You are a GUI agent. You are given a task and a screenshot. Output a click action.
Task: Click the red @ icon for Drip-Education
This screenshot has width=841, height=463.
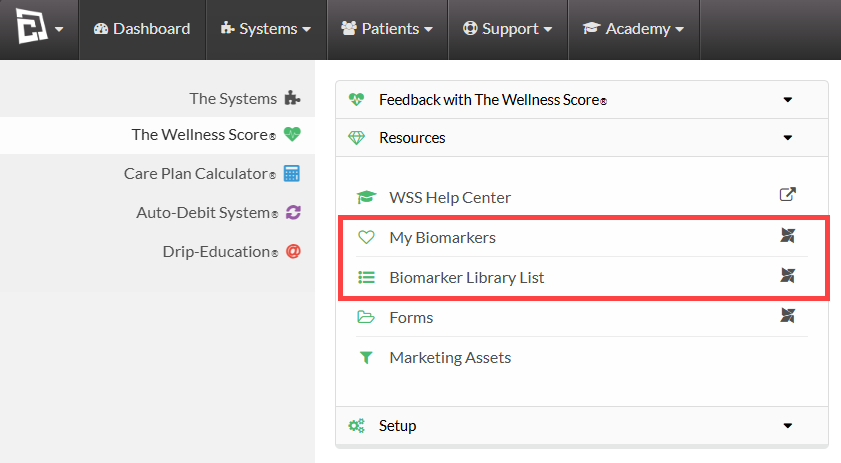(x=293, y=251)
